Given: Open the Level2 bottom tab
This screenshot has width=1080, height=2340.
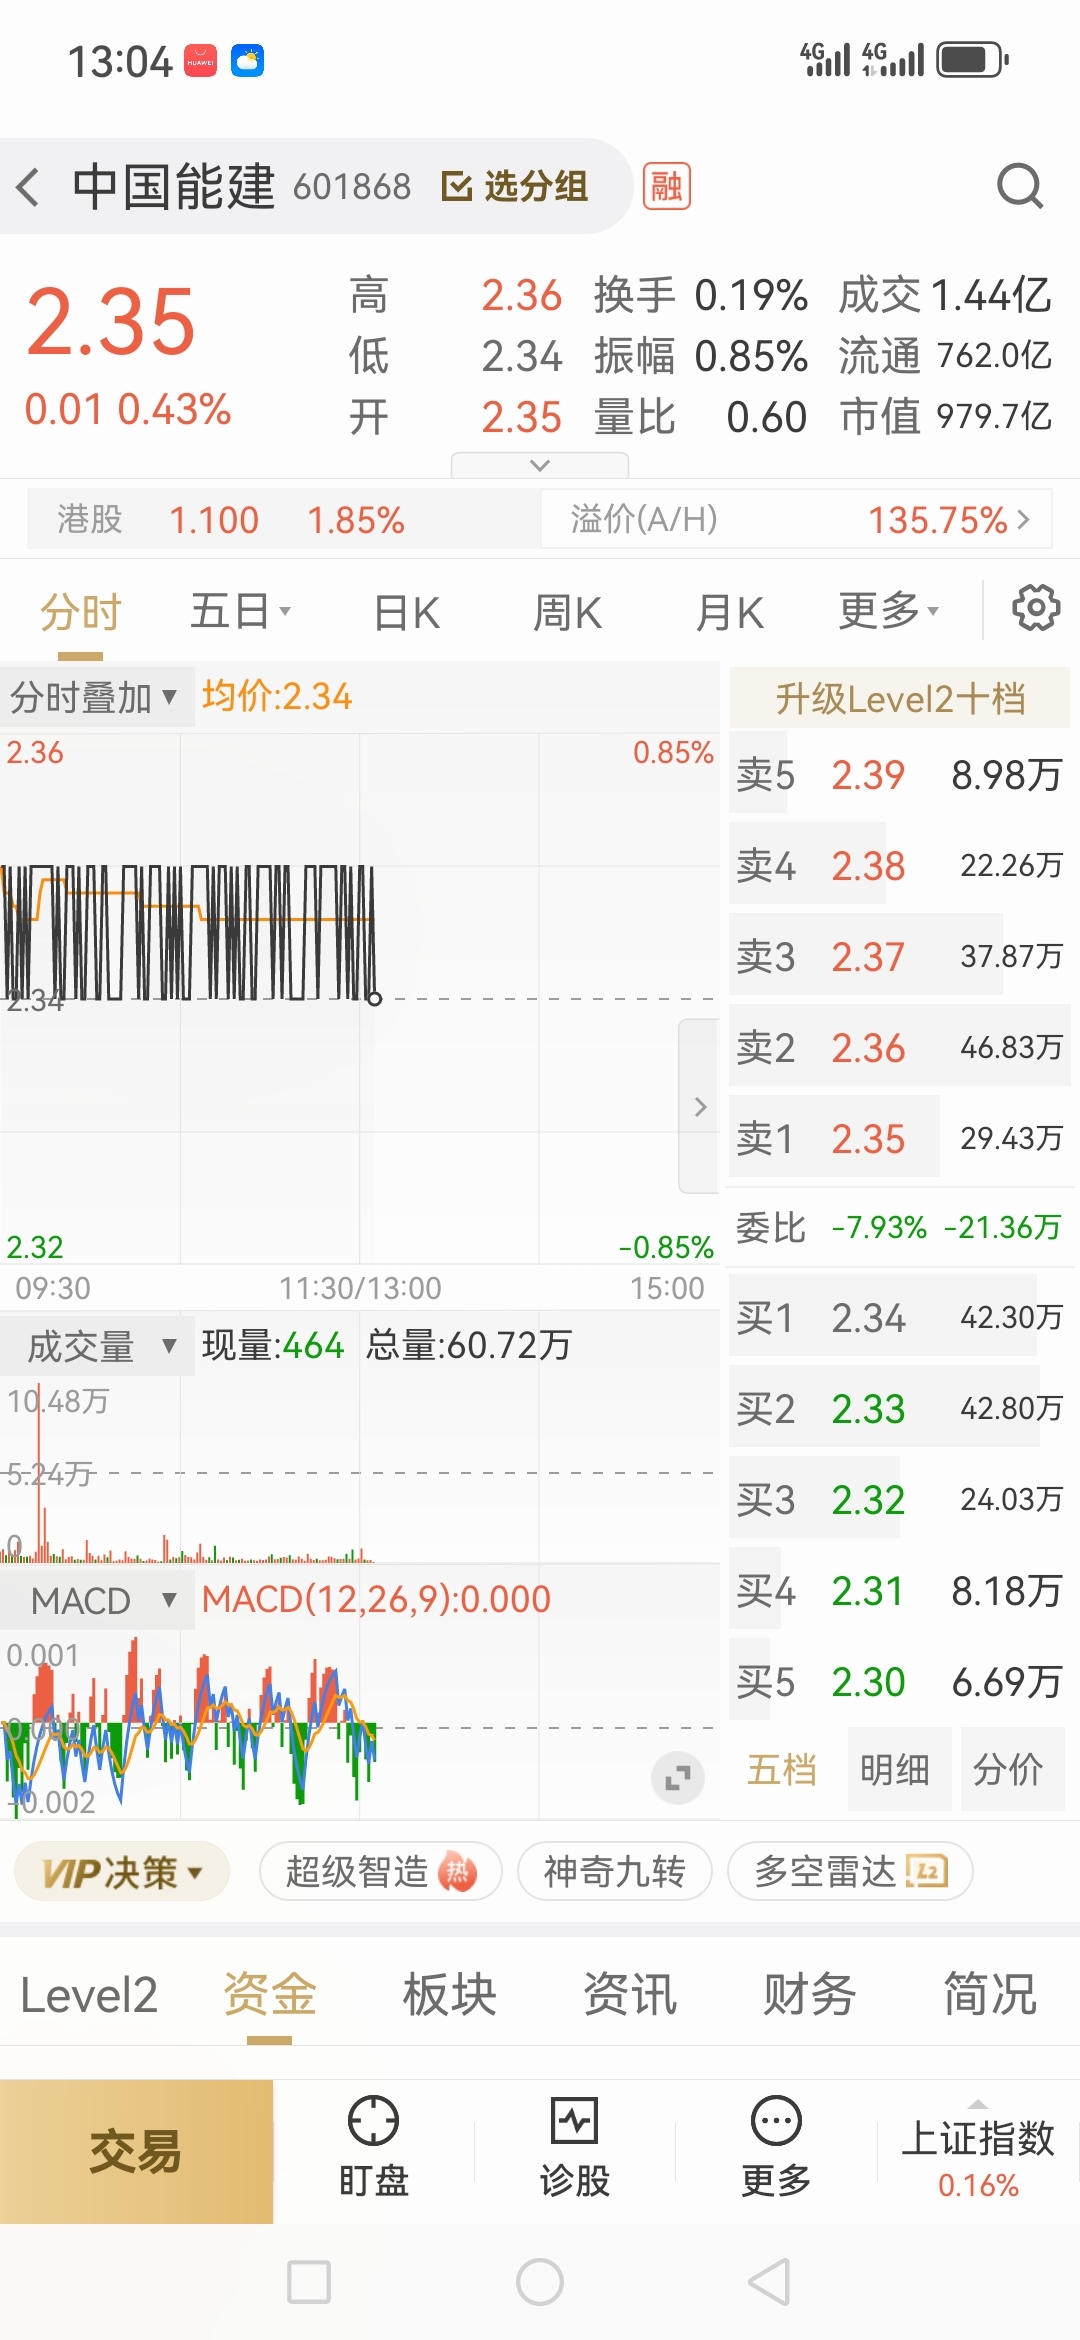Looking at the screenshot, I should pos(89,1995).
